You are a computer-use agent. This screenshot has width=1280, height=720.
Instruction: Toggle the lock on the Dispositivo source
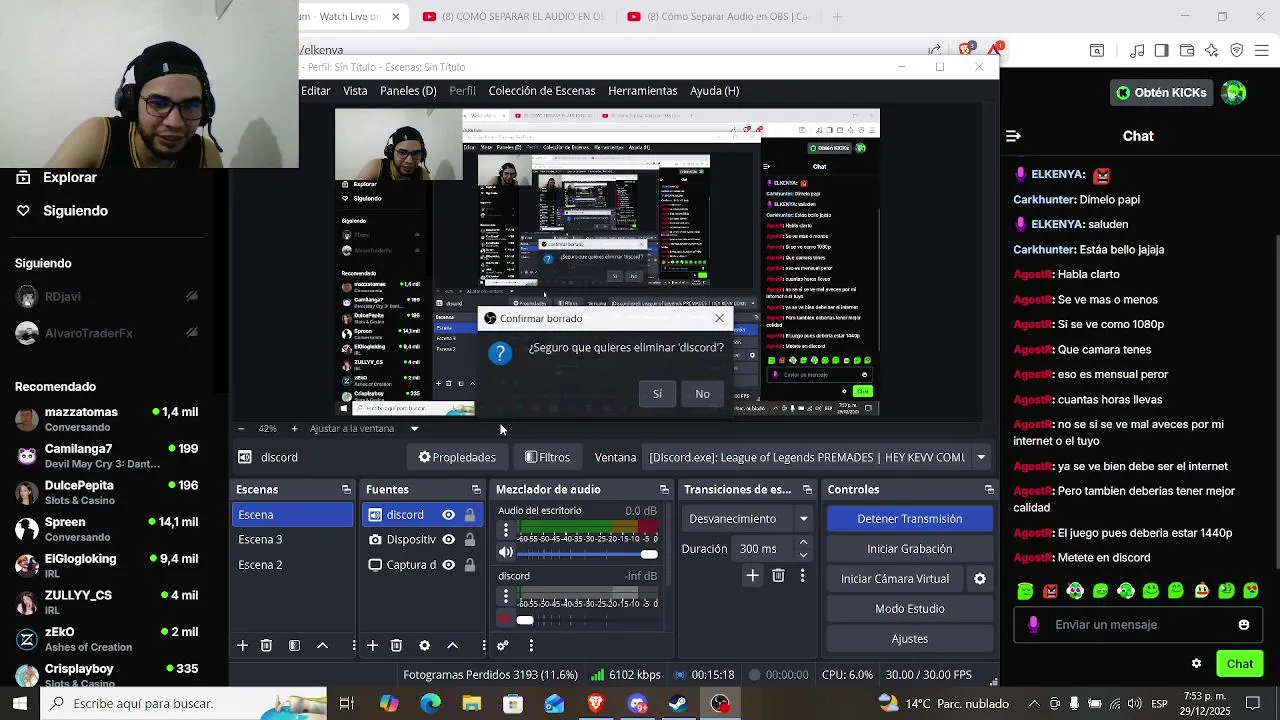coord(469,540)
